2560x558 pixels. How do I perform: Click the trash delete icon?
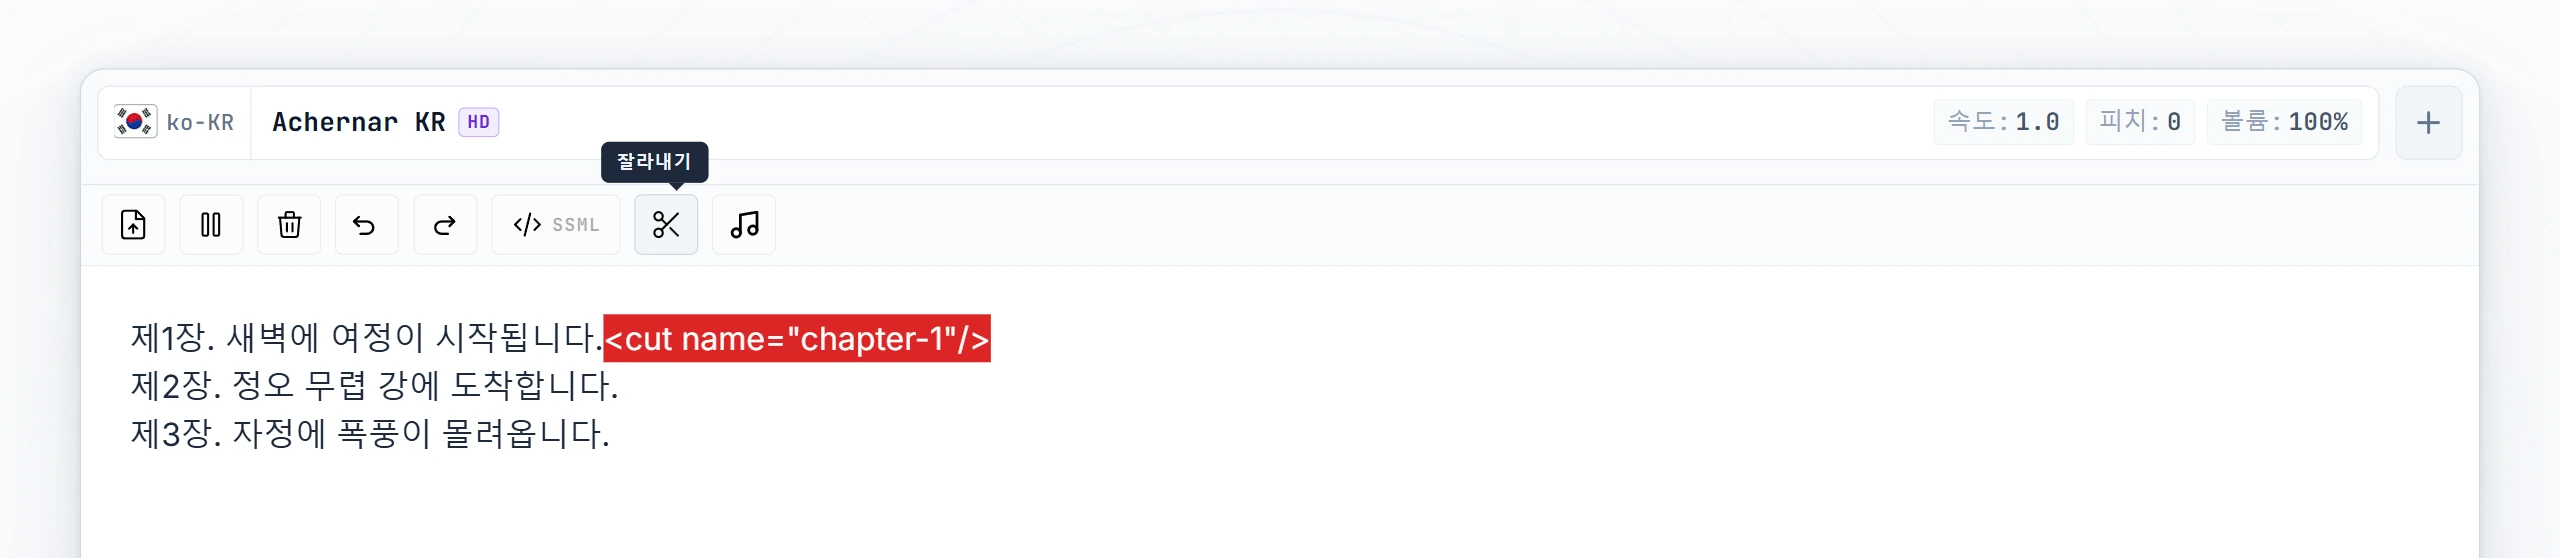[x=289, y=225]
